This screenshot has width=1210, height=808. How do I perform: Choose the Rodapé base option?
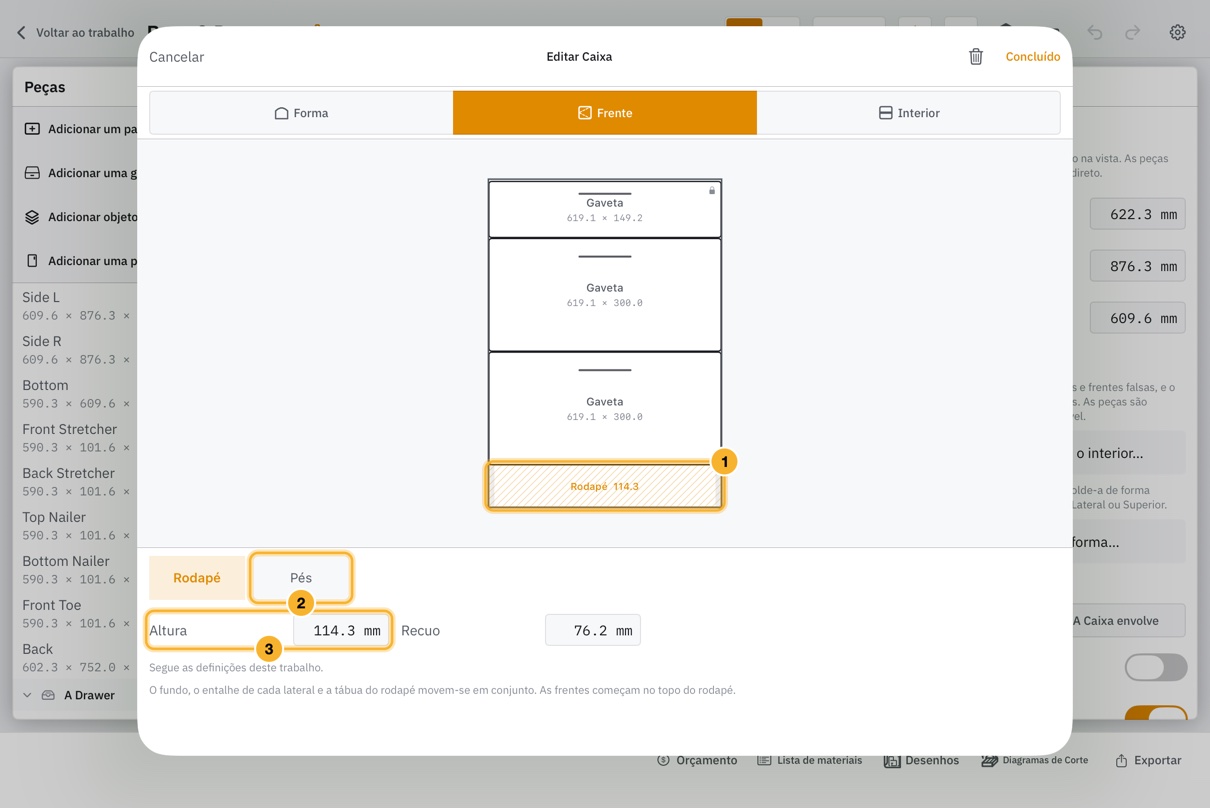(197, 578)
